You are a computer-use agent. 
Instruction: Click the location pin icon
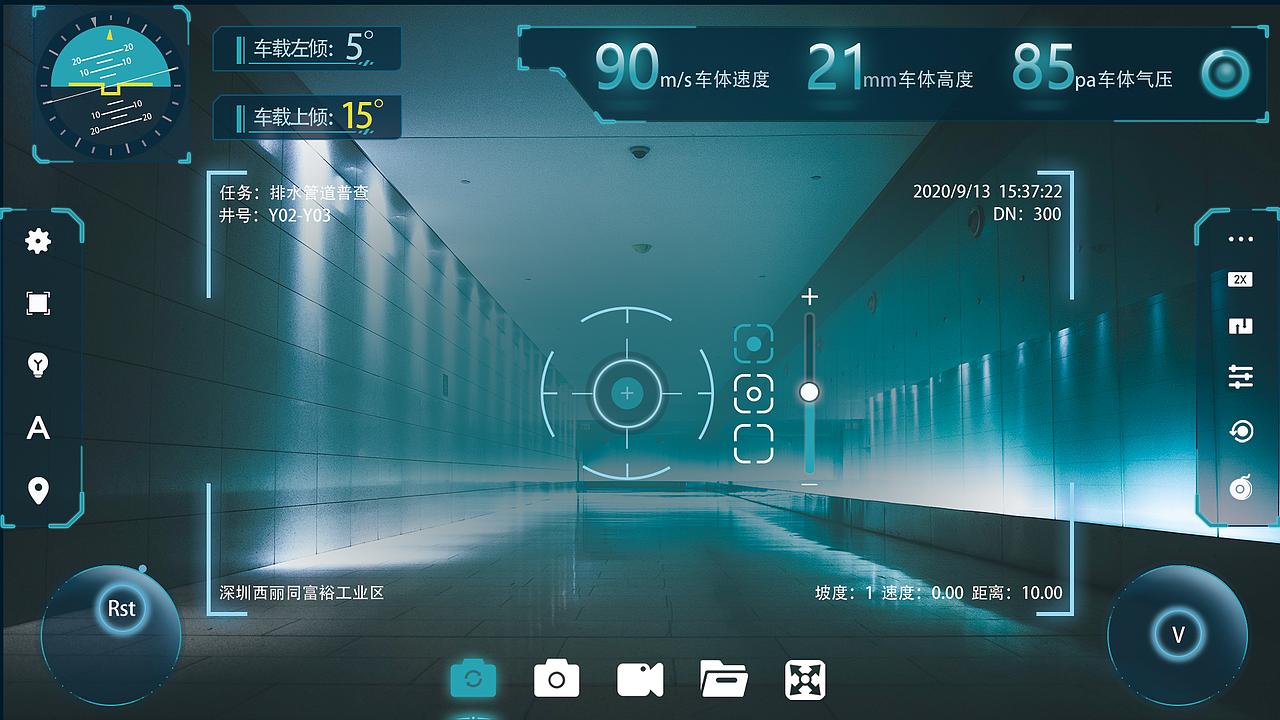[38, 490]
